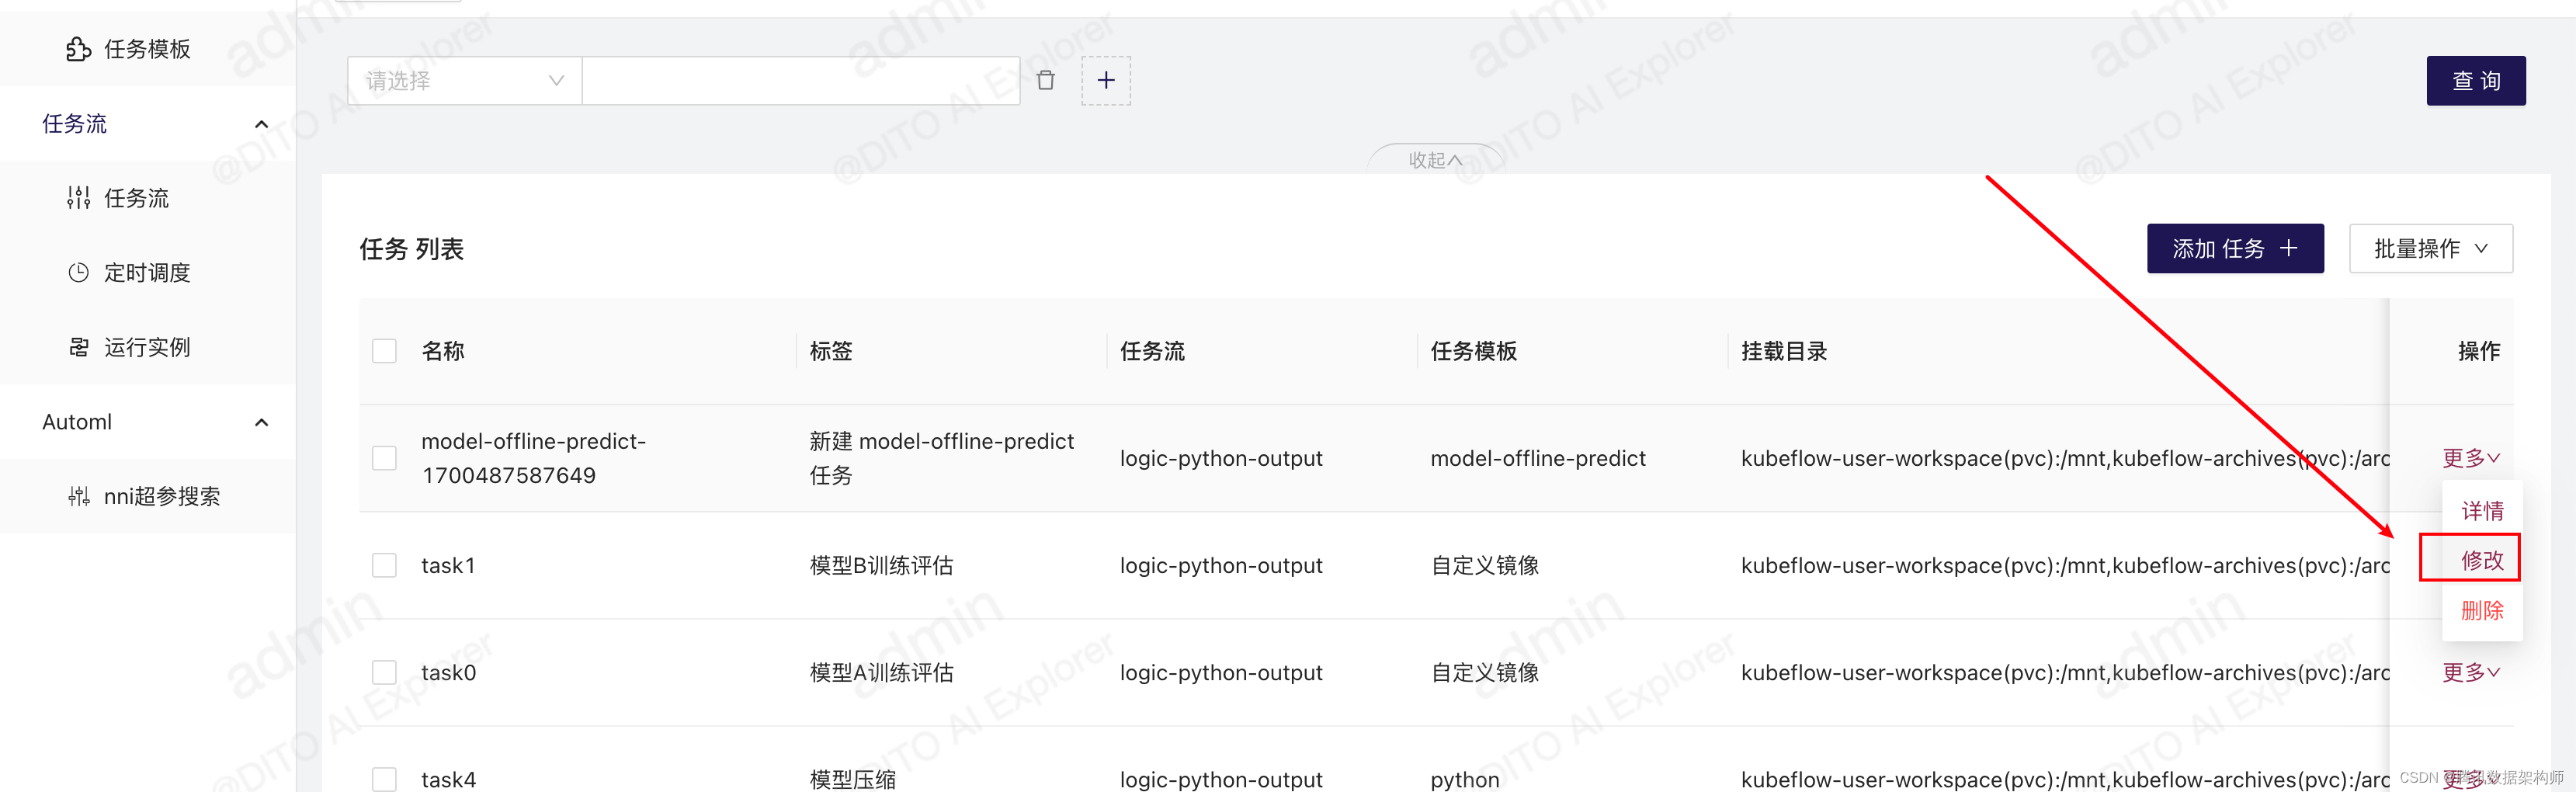Click the 添加 任务 button

coord(2234,248)
